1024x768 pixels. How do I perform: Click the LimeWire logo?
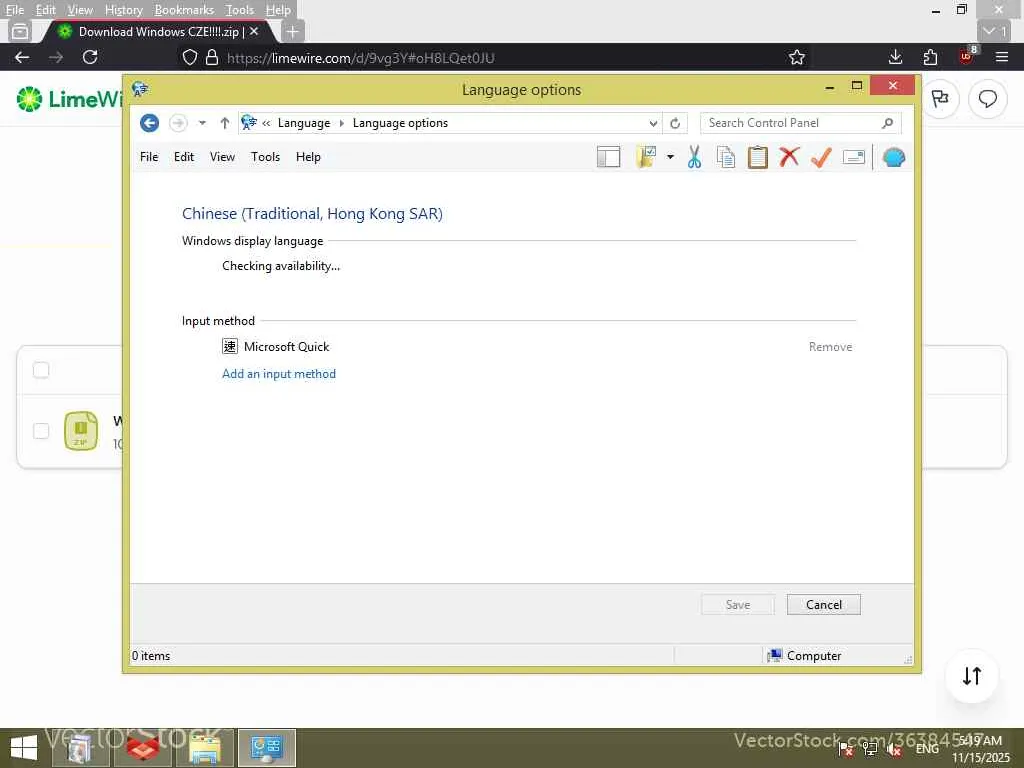(69, 99)
